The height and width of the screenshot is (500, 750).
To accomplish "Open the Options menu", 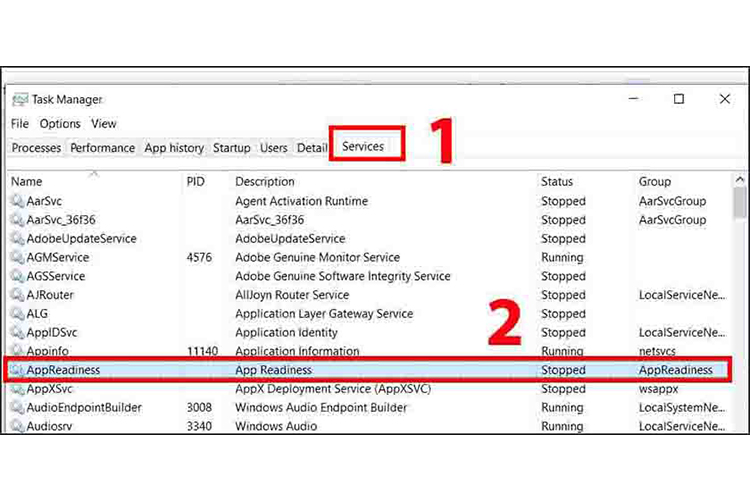I will [x=60, y=123].
